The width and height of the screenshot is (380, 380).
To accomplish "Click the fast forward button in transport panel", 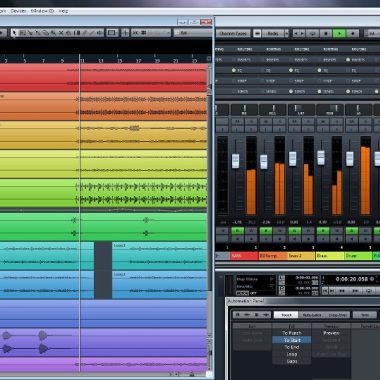I will (355, 291).
